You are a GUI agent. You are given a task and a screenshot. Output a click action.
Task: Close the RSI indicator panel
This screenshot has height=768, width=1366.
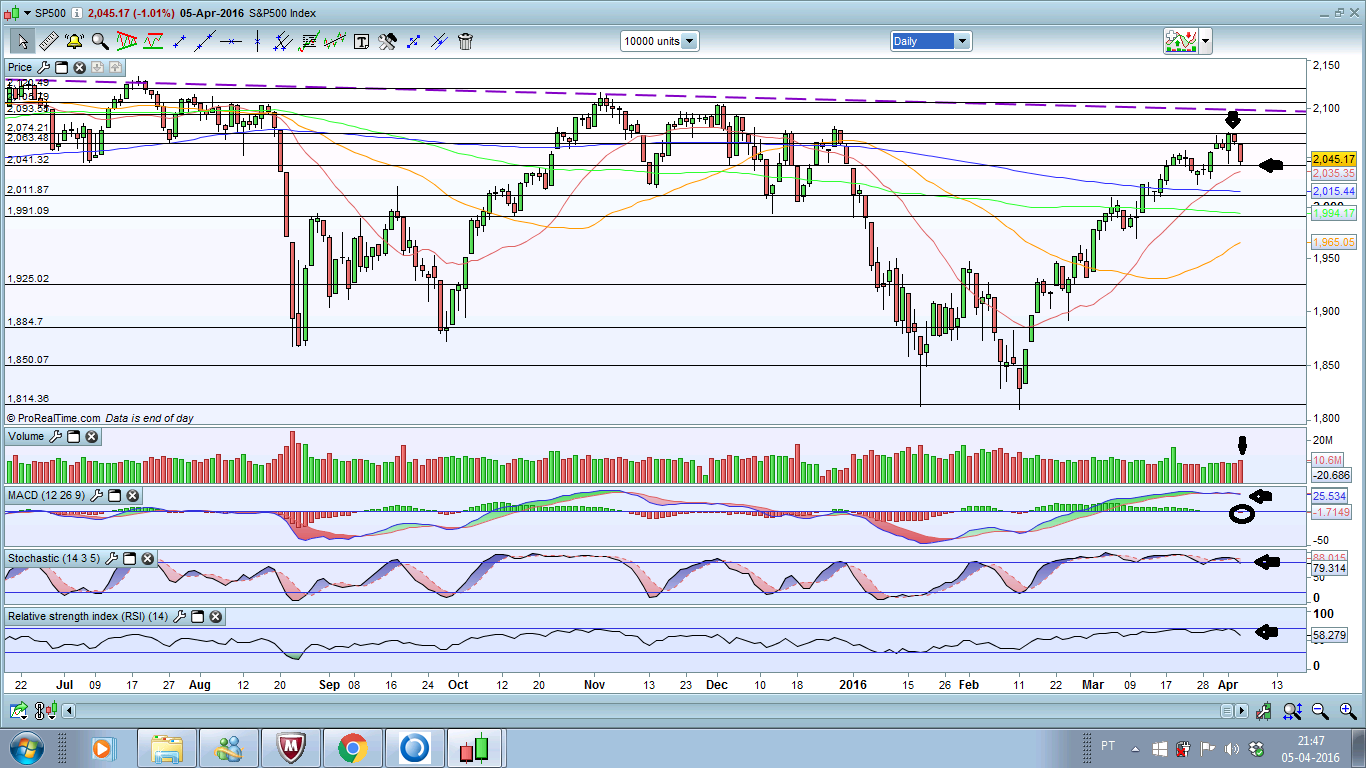[x=215, y=617]
